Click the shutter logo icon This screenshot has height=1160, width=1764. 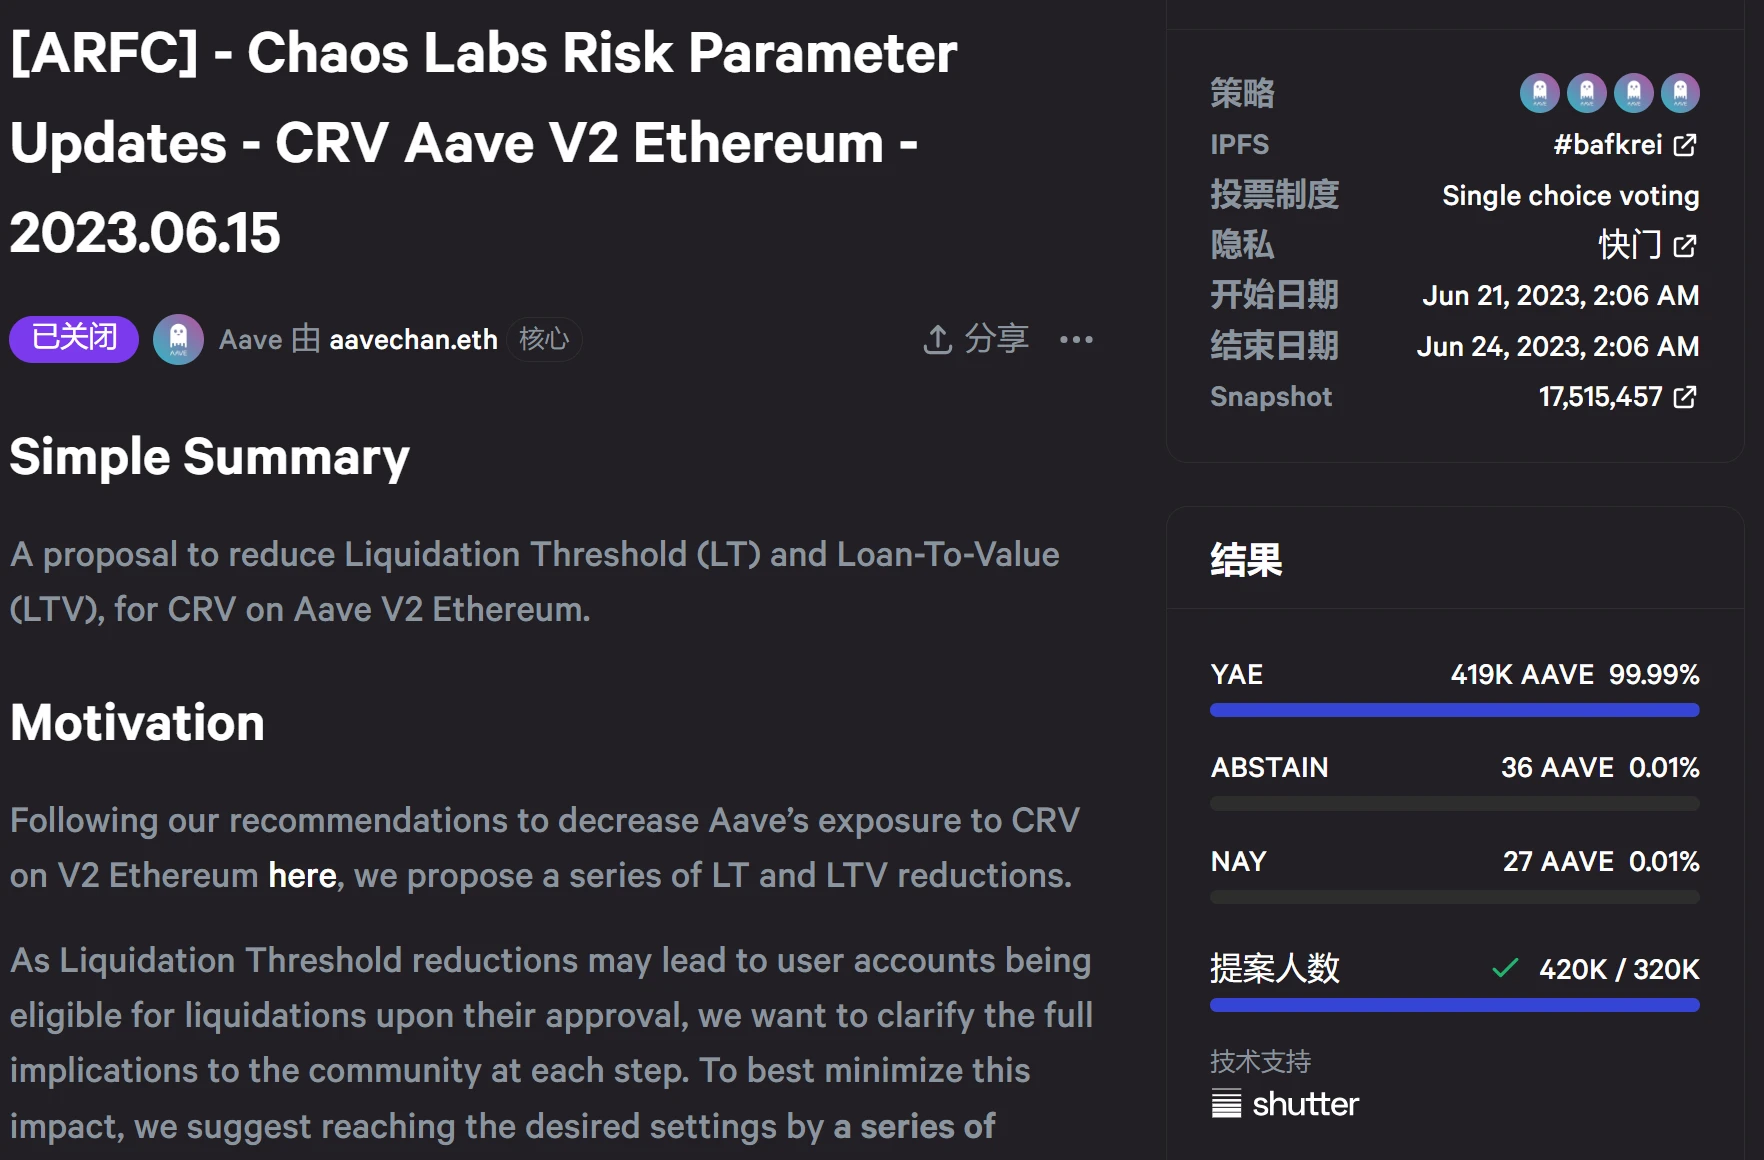coord(1226,1104)
